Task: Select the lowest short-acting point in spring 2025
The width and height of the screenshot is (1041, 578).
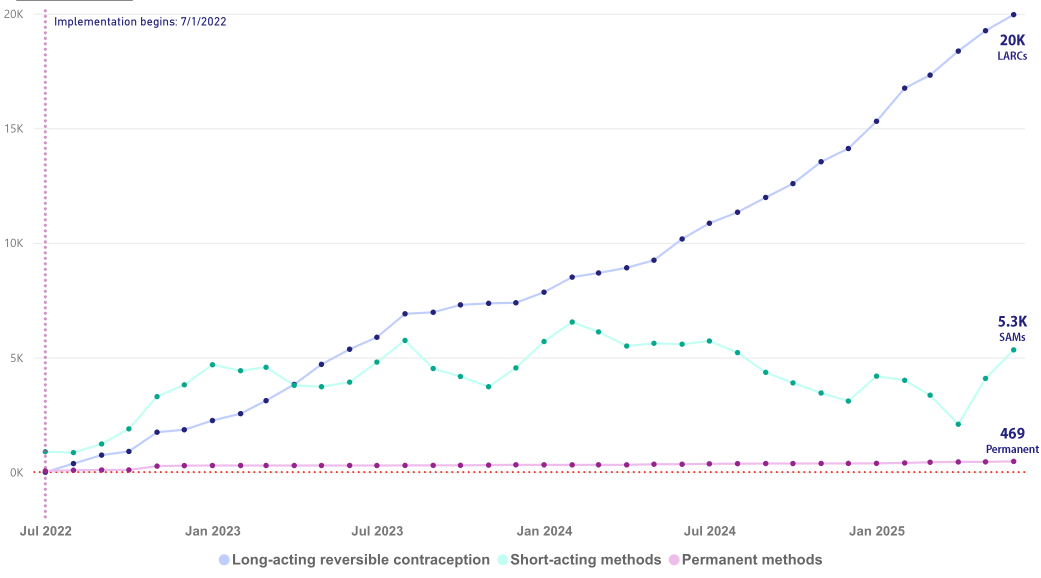Action: 958,424
